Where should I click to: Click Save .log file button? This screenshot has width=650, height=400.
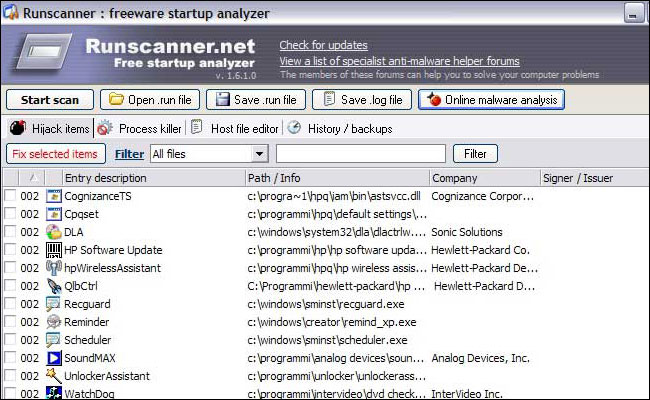click(x=362, y=100)
